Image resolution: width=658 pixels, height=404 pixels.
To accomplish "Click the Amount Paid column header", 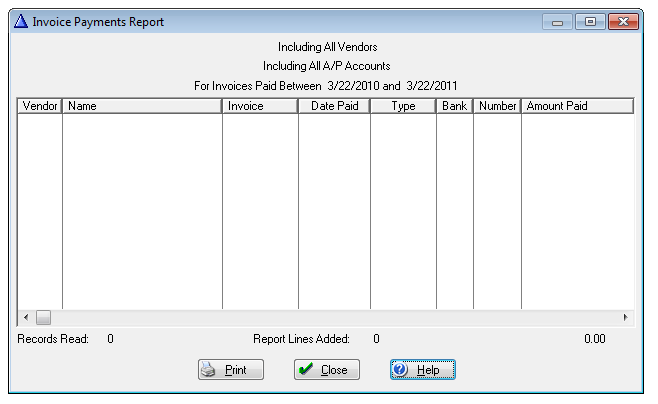I will 577,105.
